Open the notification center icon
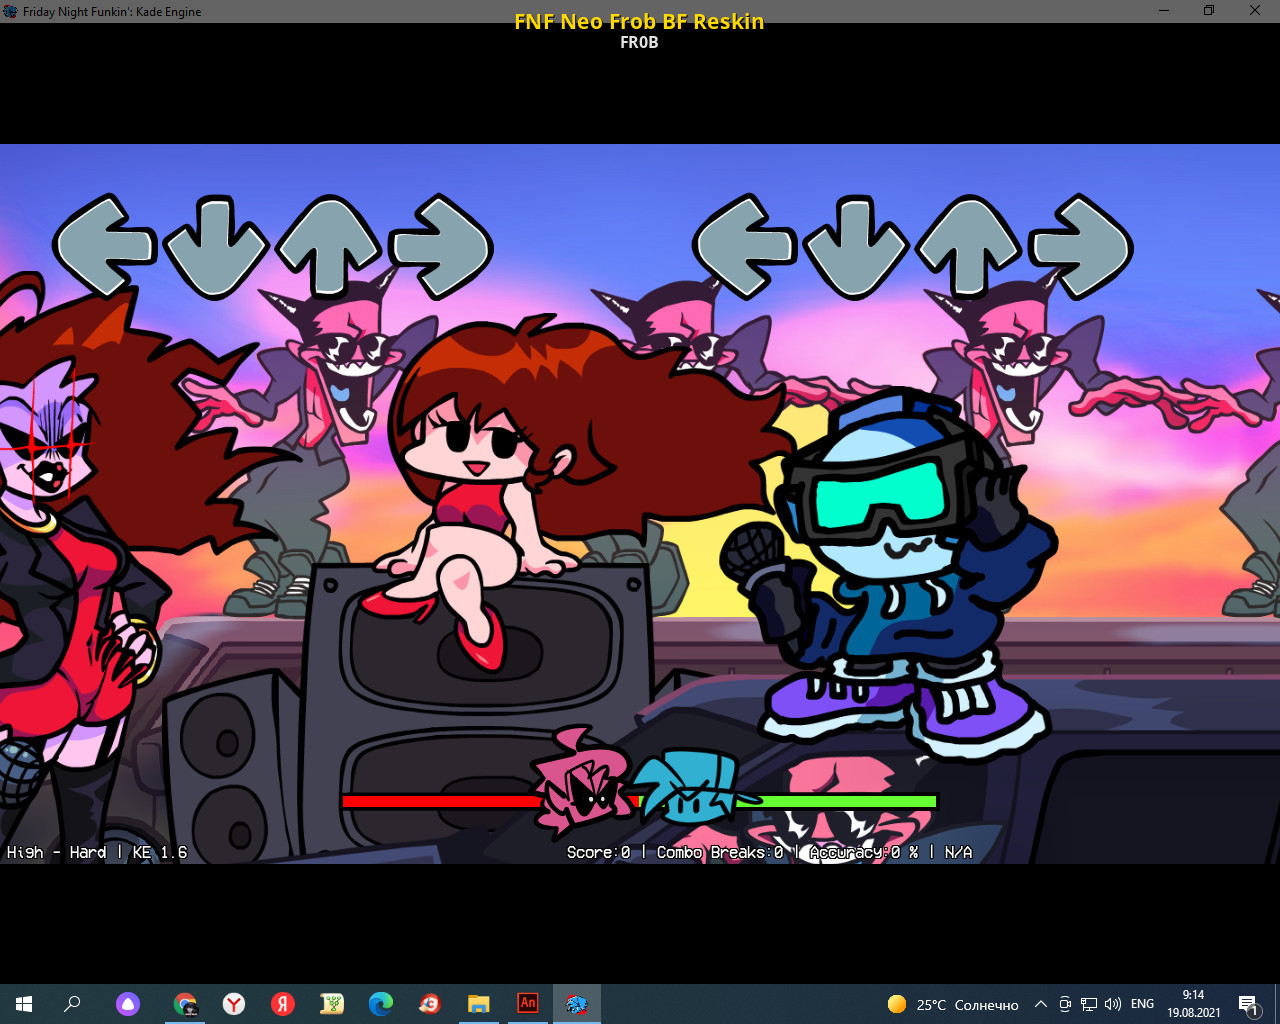Screen dimensions: 1280x1024 pos(1248,1004)
